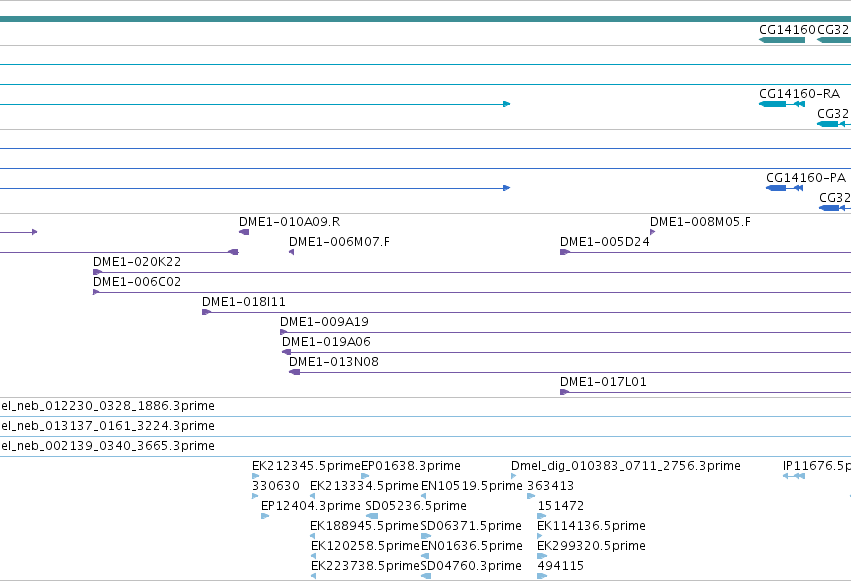Click the el_neb_012230_0328_1886.3prime label

point(107,406)
